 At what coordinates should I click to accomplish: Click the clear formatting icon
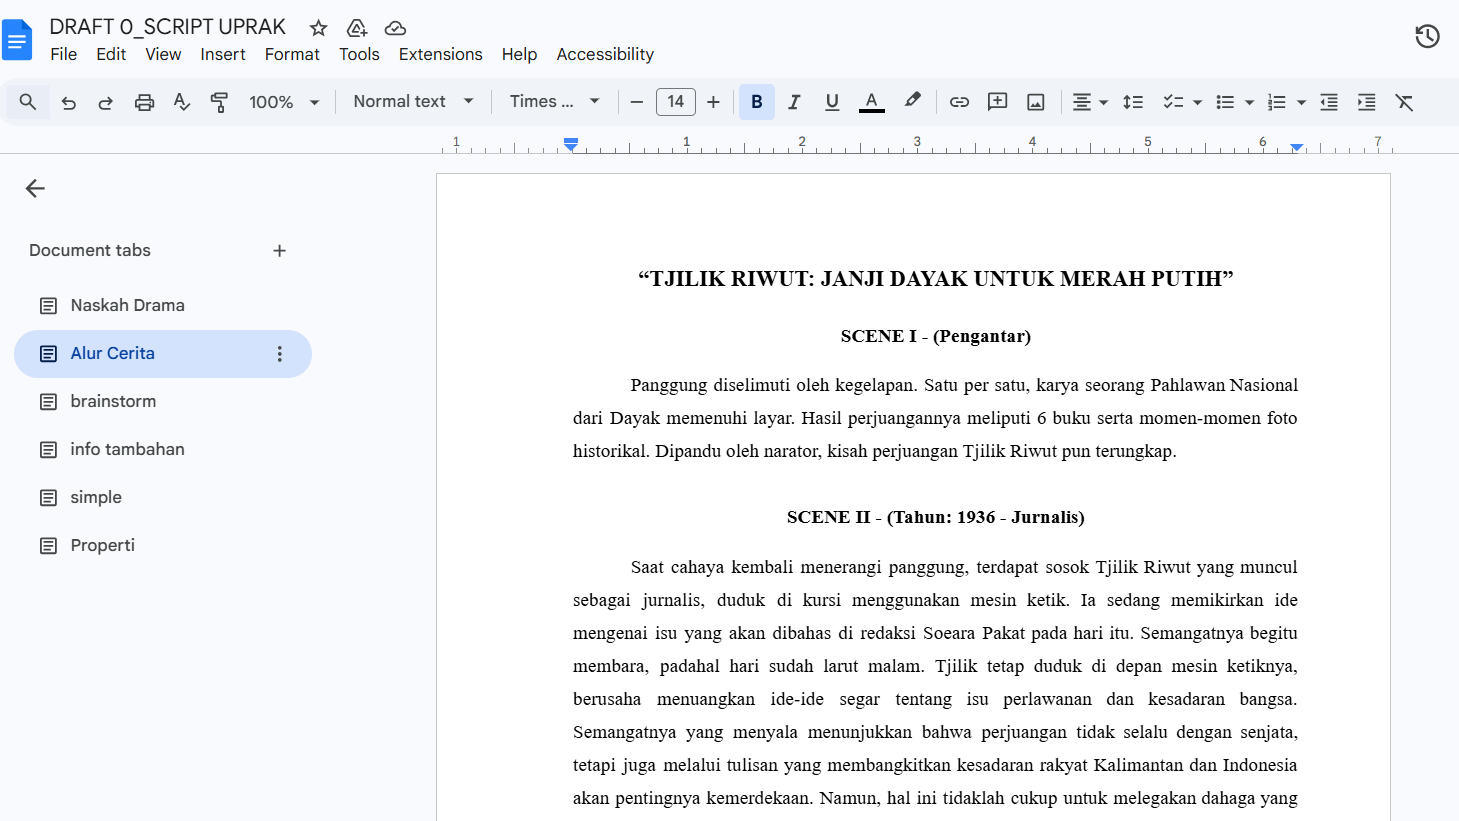tap(1404, 102)
